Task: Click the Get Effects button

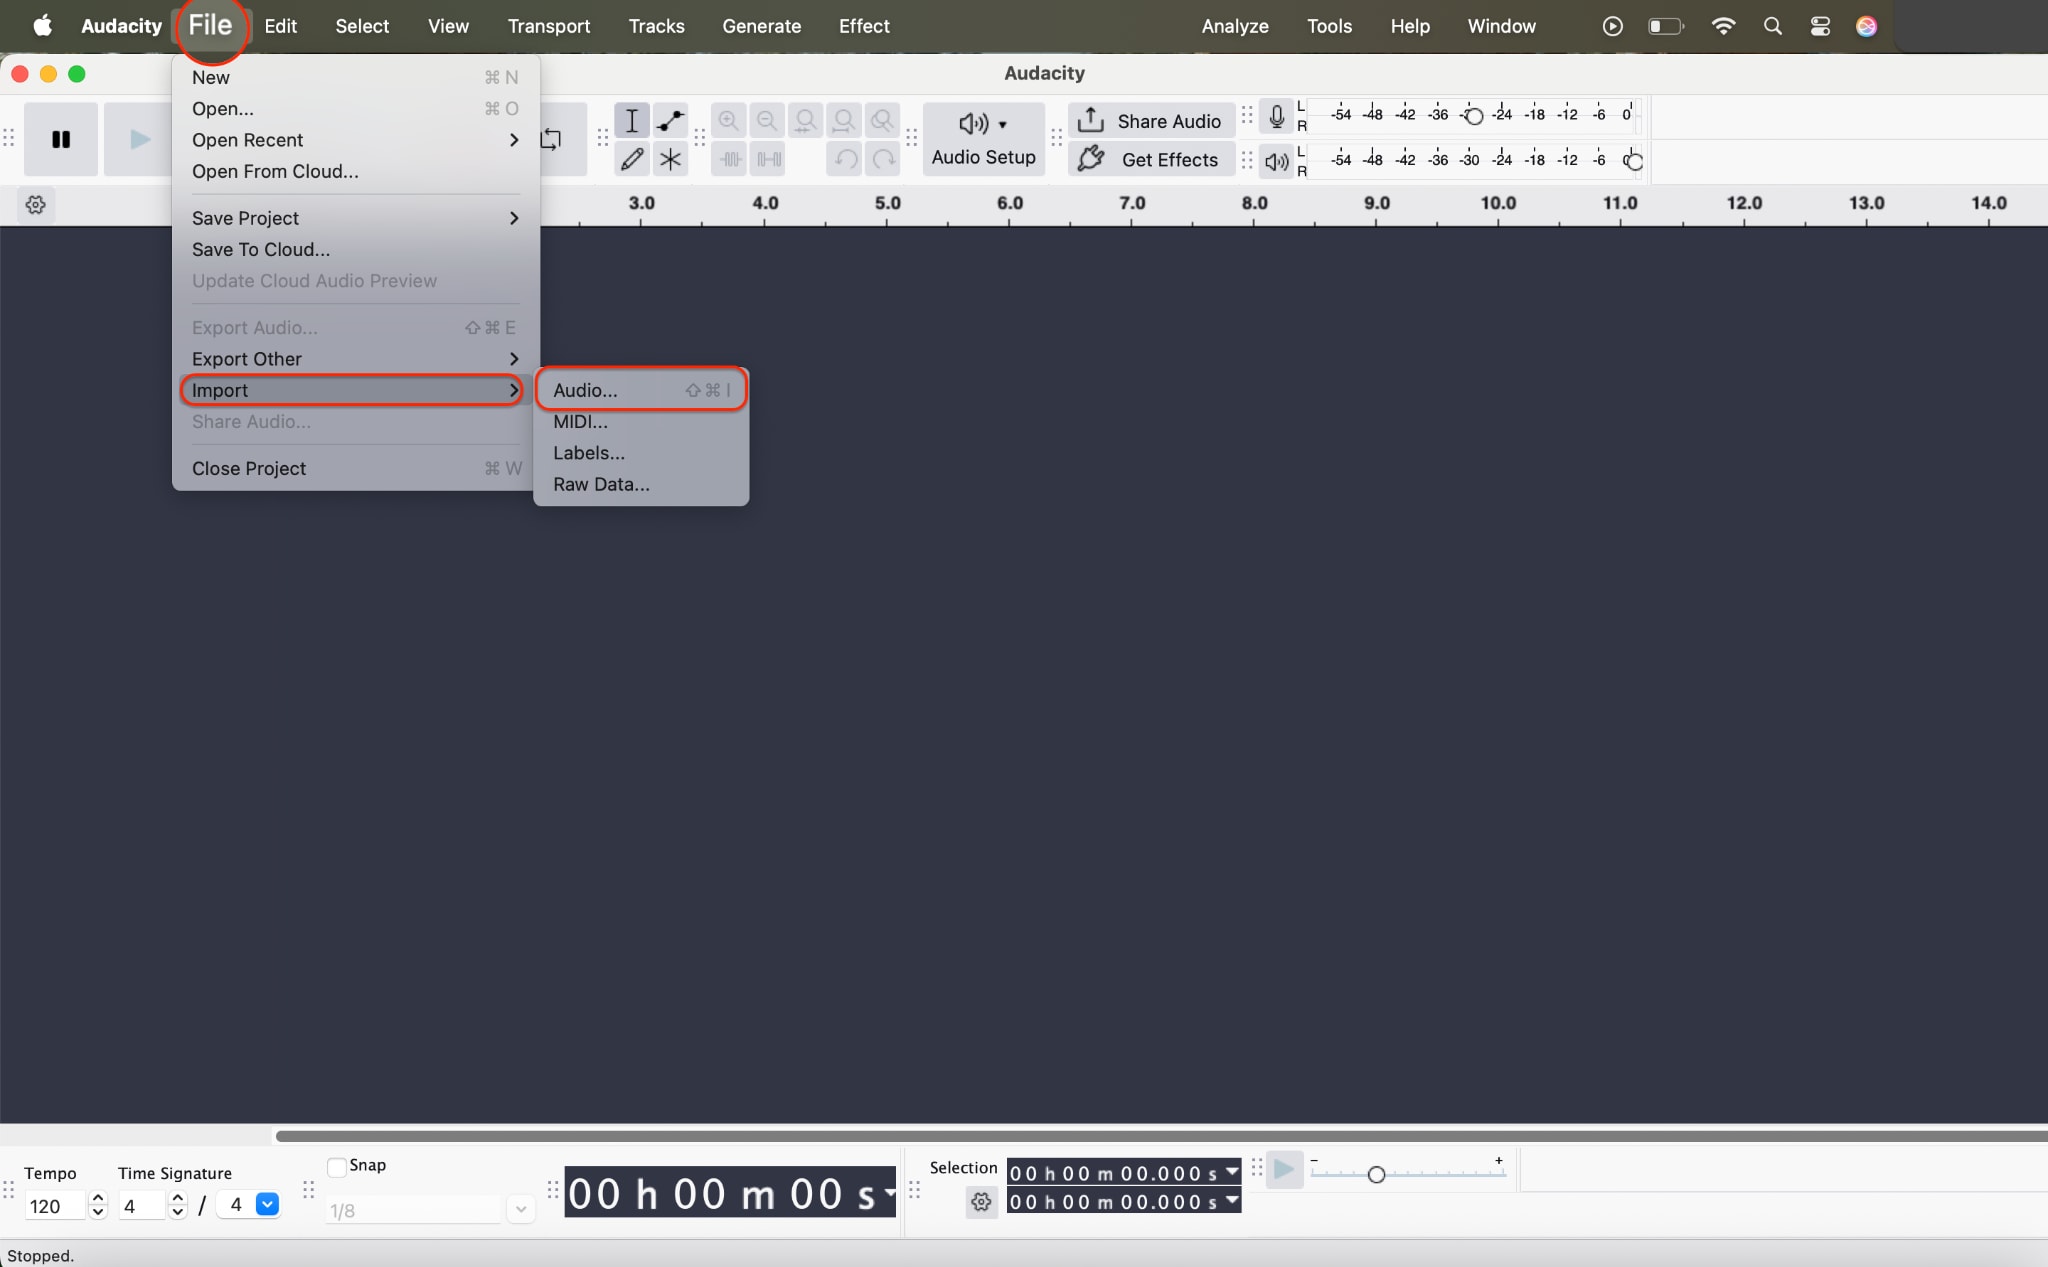Action: pos(1150,160)
